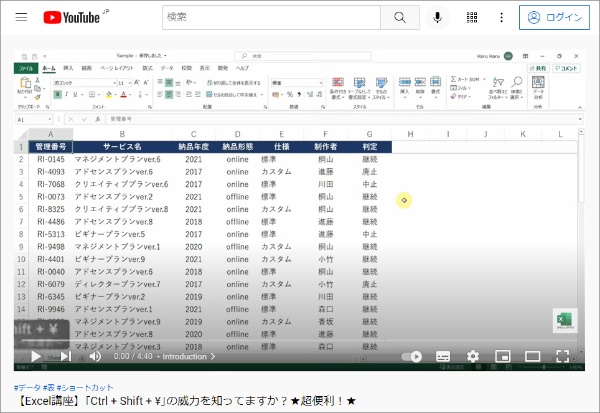Image resolution: width=600 pixels, height=413 pixels.
Task: Open the Excel font size dropdown
Action: tap(130, 83)
